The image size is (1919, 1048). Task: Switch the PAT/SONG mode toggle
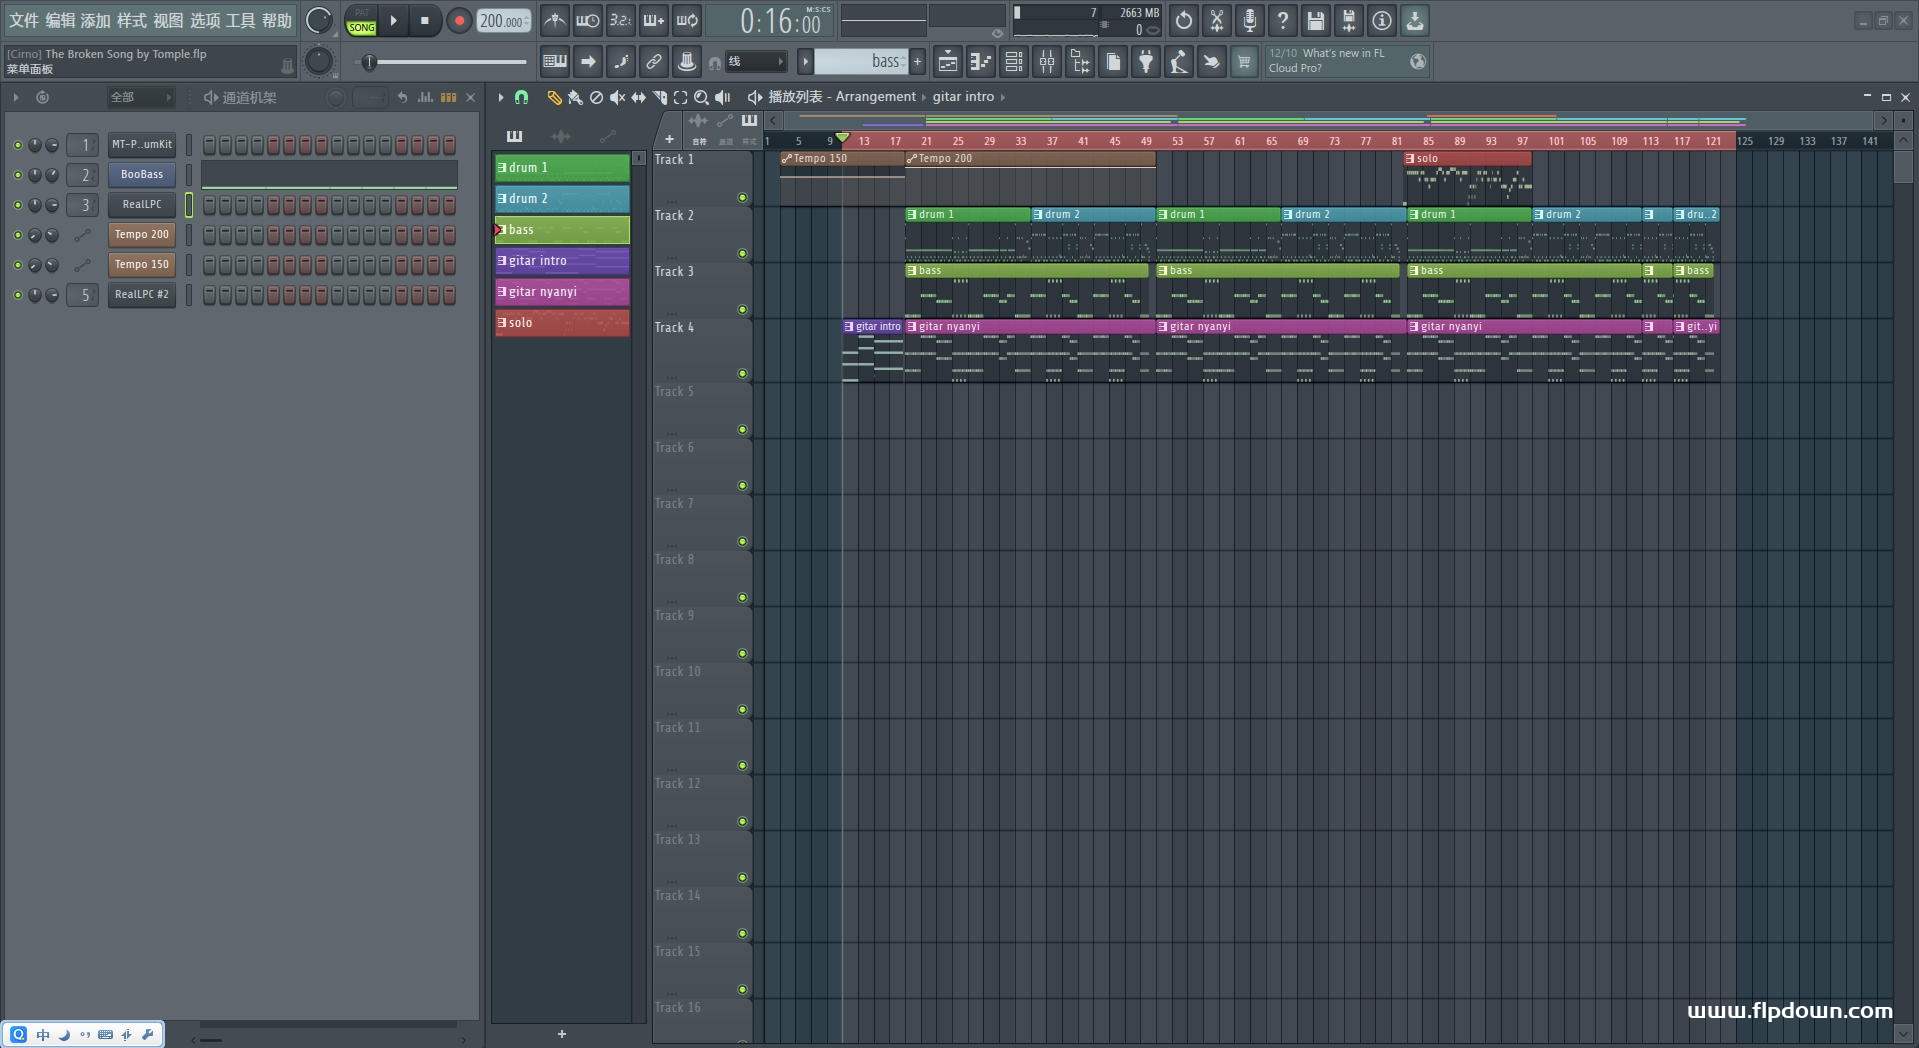361,21
